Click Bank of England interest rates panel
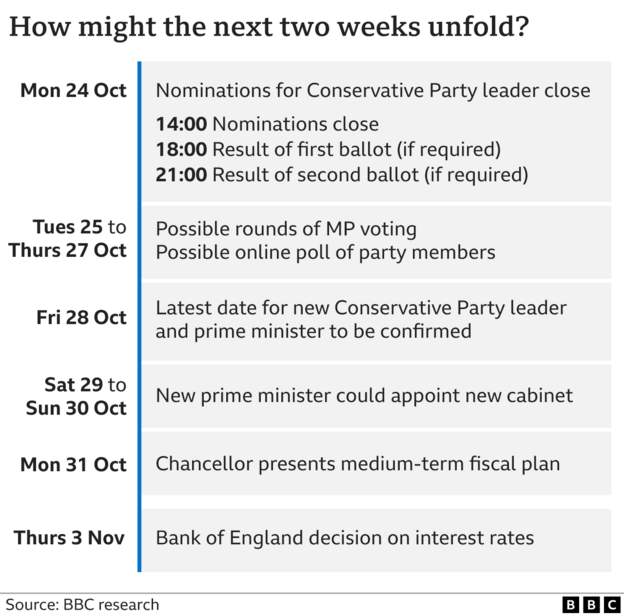This screenshot has height=616, width=624. pyautogui.click(x=376, y=540)
